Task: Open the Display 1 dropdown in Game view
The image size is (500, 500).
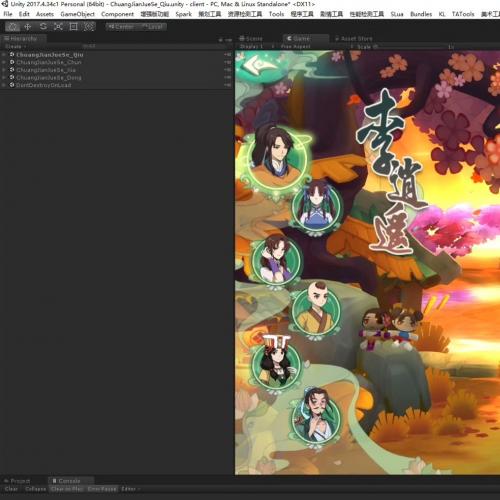Action: click(256, 46)
